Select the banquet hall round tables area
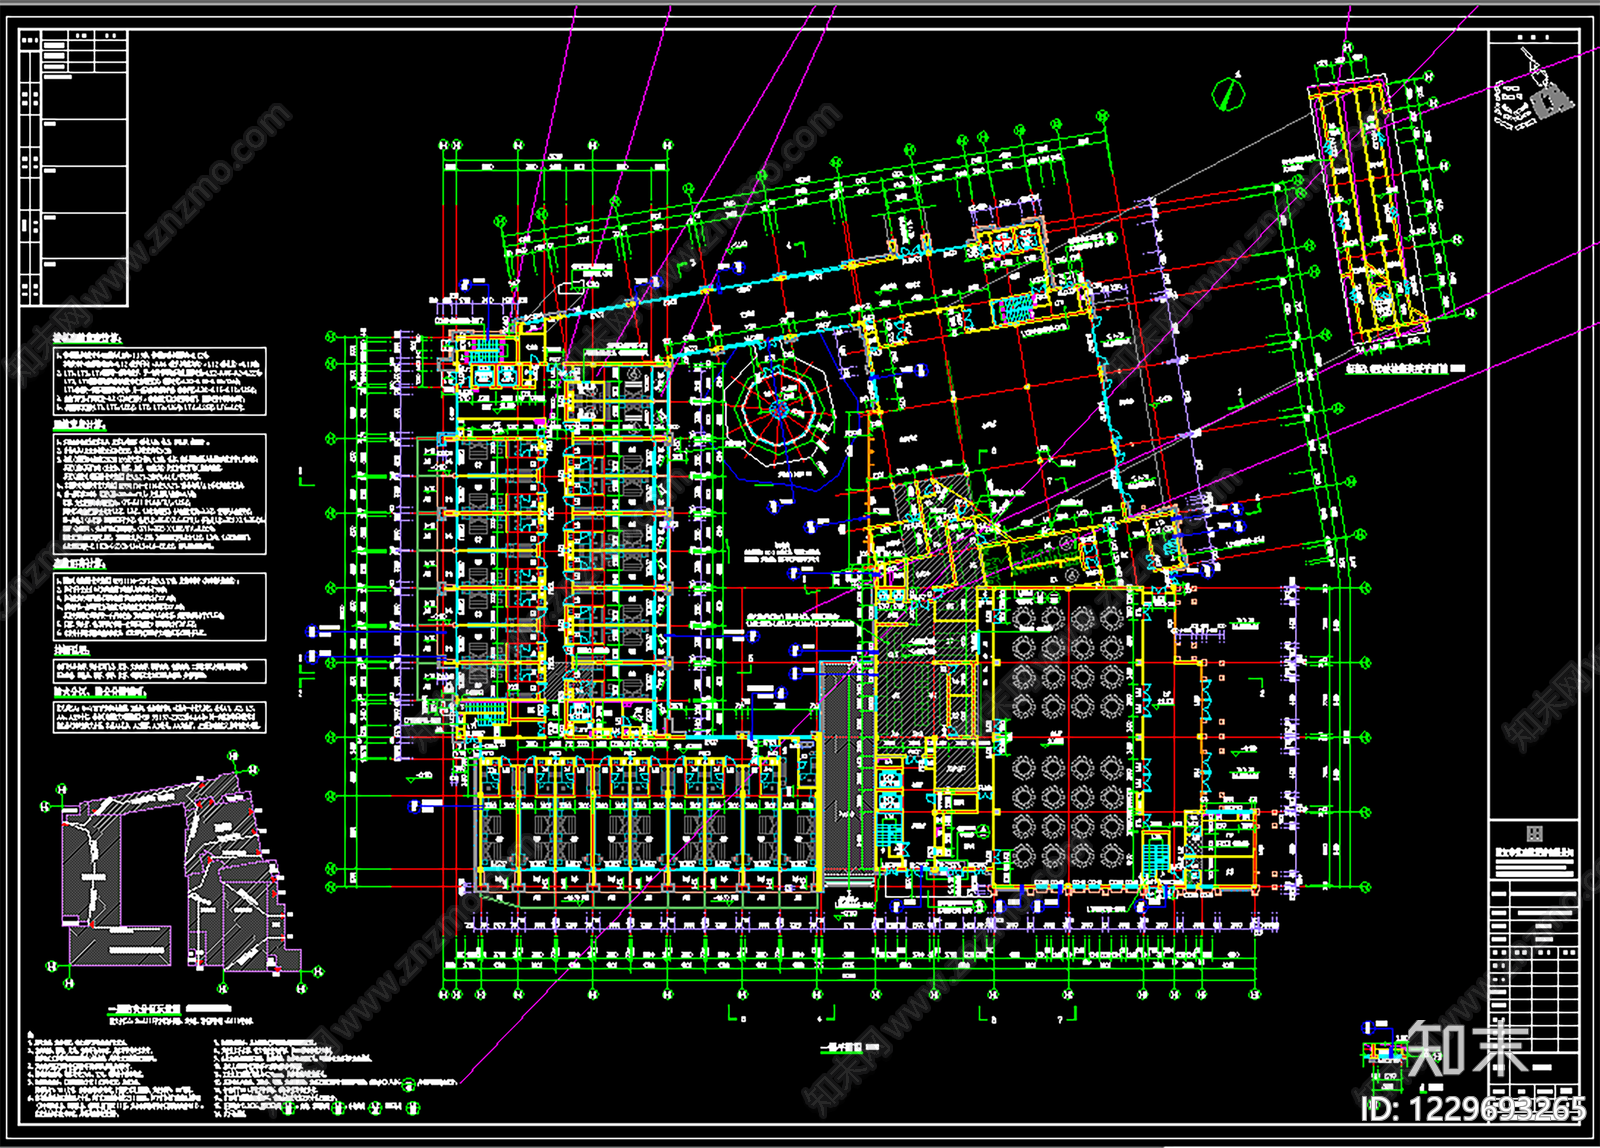Viewport: 1600px width, 1148px height. [1067, 736]
